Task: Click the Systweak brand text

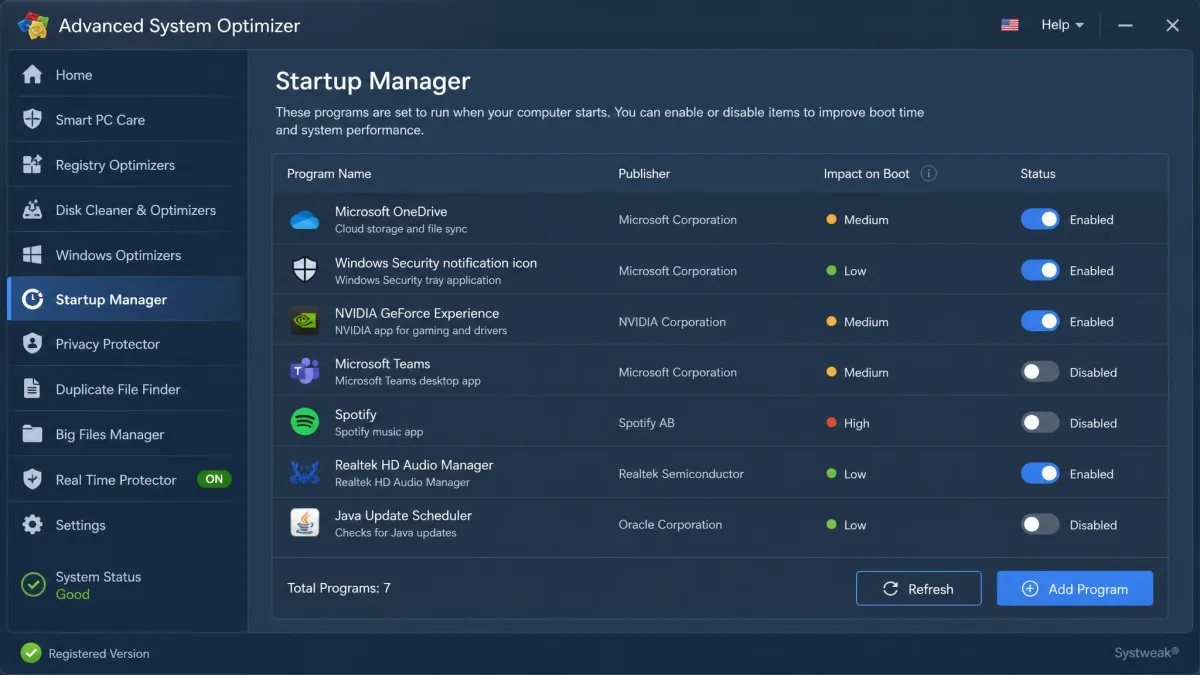Action: point(1147,653)
